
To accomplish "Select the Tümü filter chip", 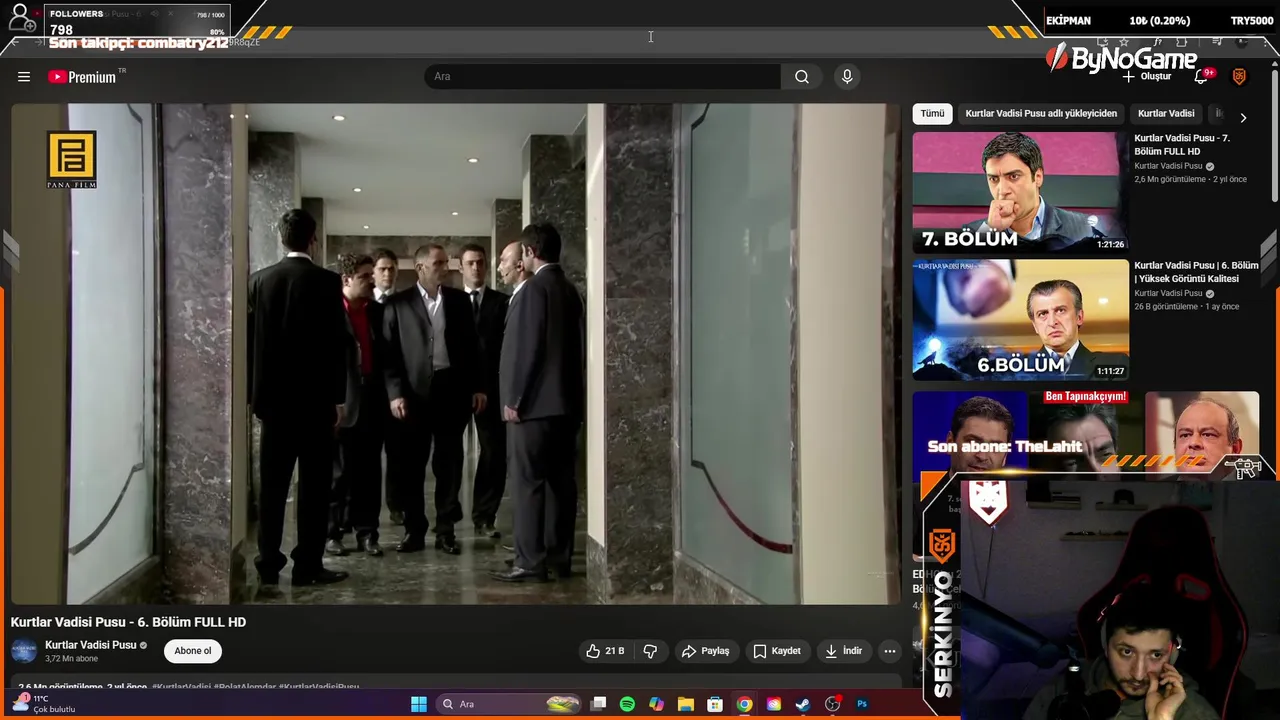I will tap(932, 114).
